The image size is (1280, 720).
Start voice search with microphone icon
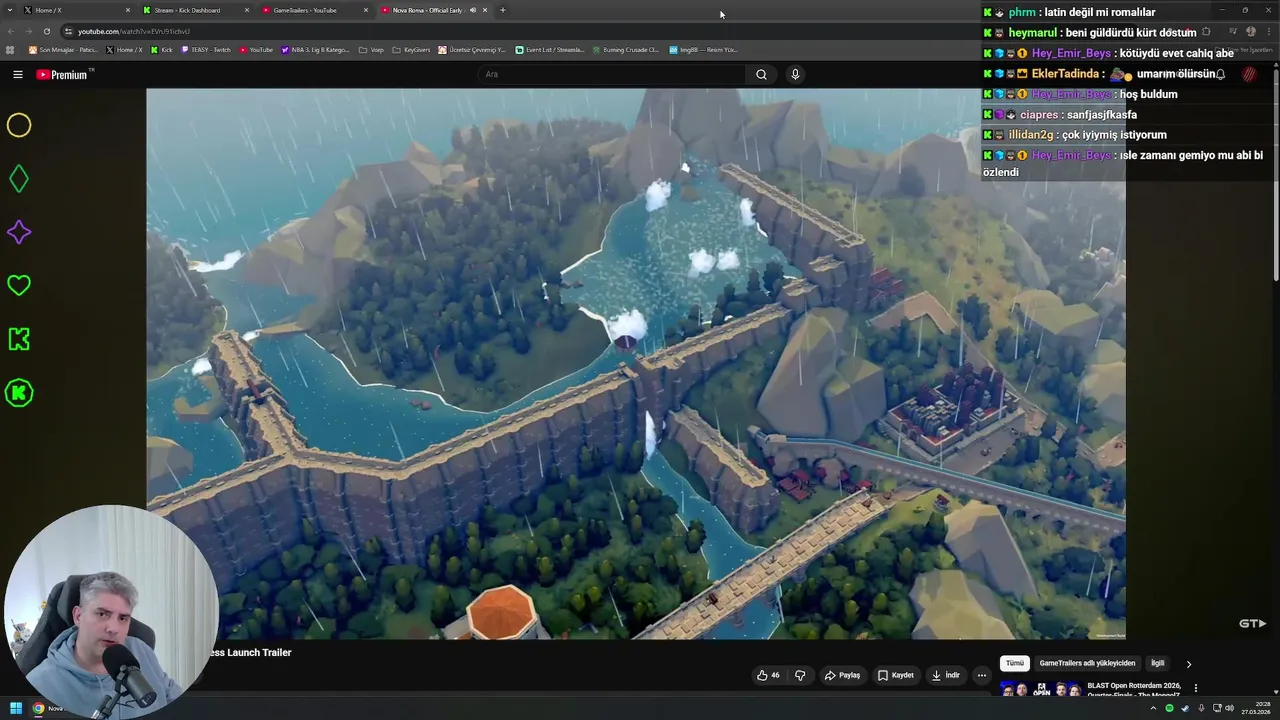[x=795, y=74]
